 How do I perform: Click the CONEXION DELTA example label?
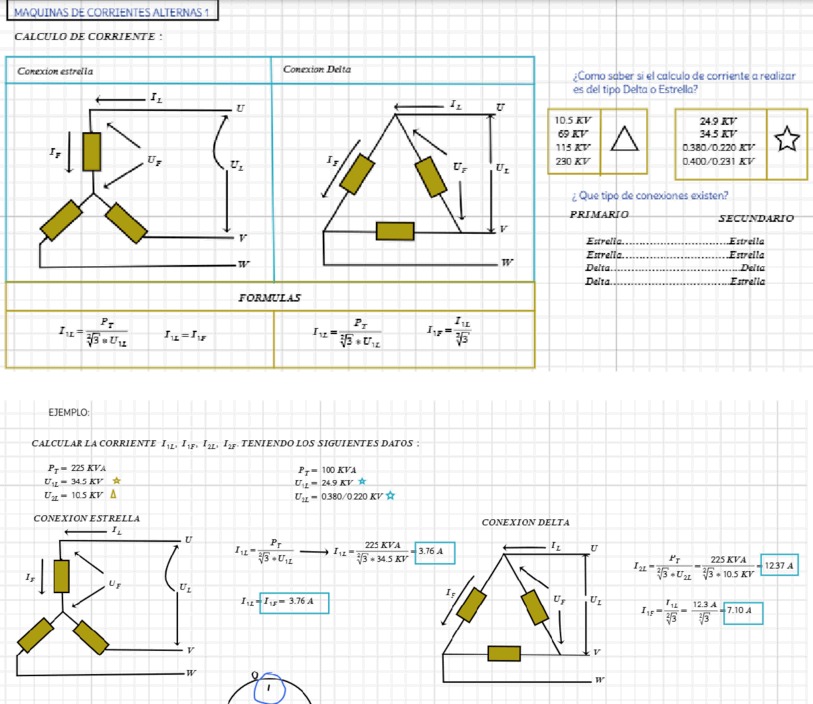525,523
